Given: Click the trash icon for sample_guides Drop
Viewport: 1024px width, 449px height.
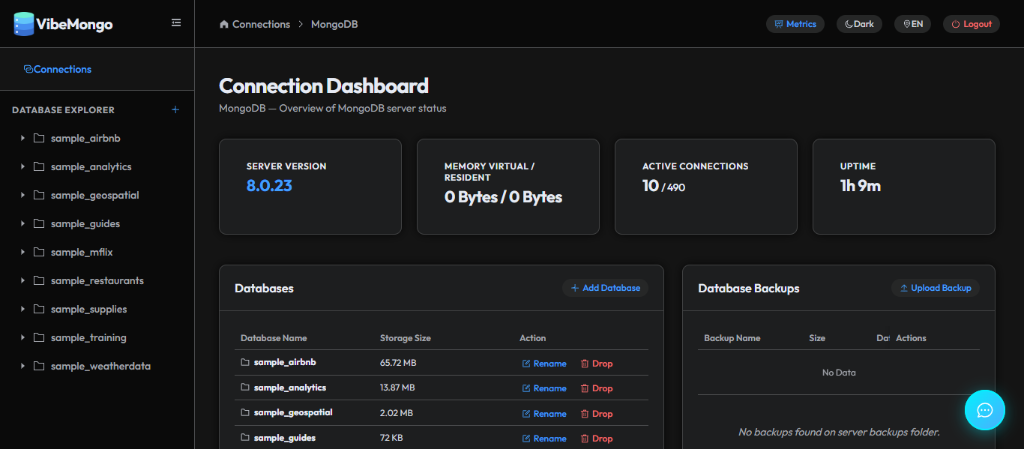Looking at the screenshot, I should [584, 439].
